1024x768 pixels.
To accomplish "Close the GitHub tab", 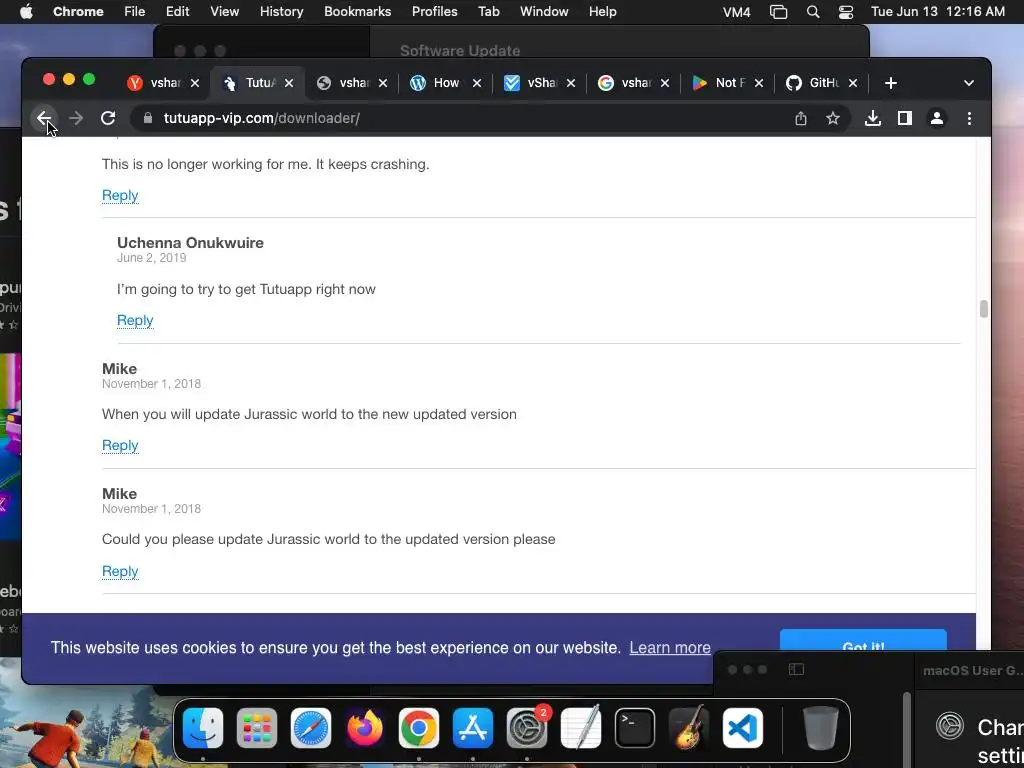I will (852, 83).
